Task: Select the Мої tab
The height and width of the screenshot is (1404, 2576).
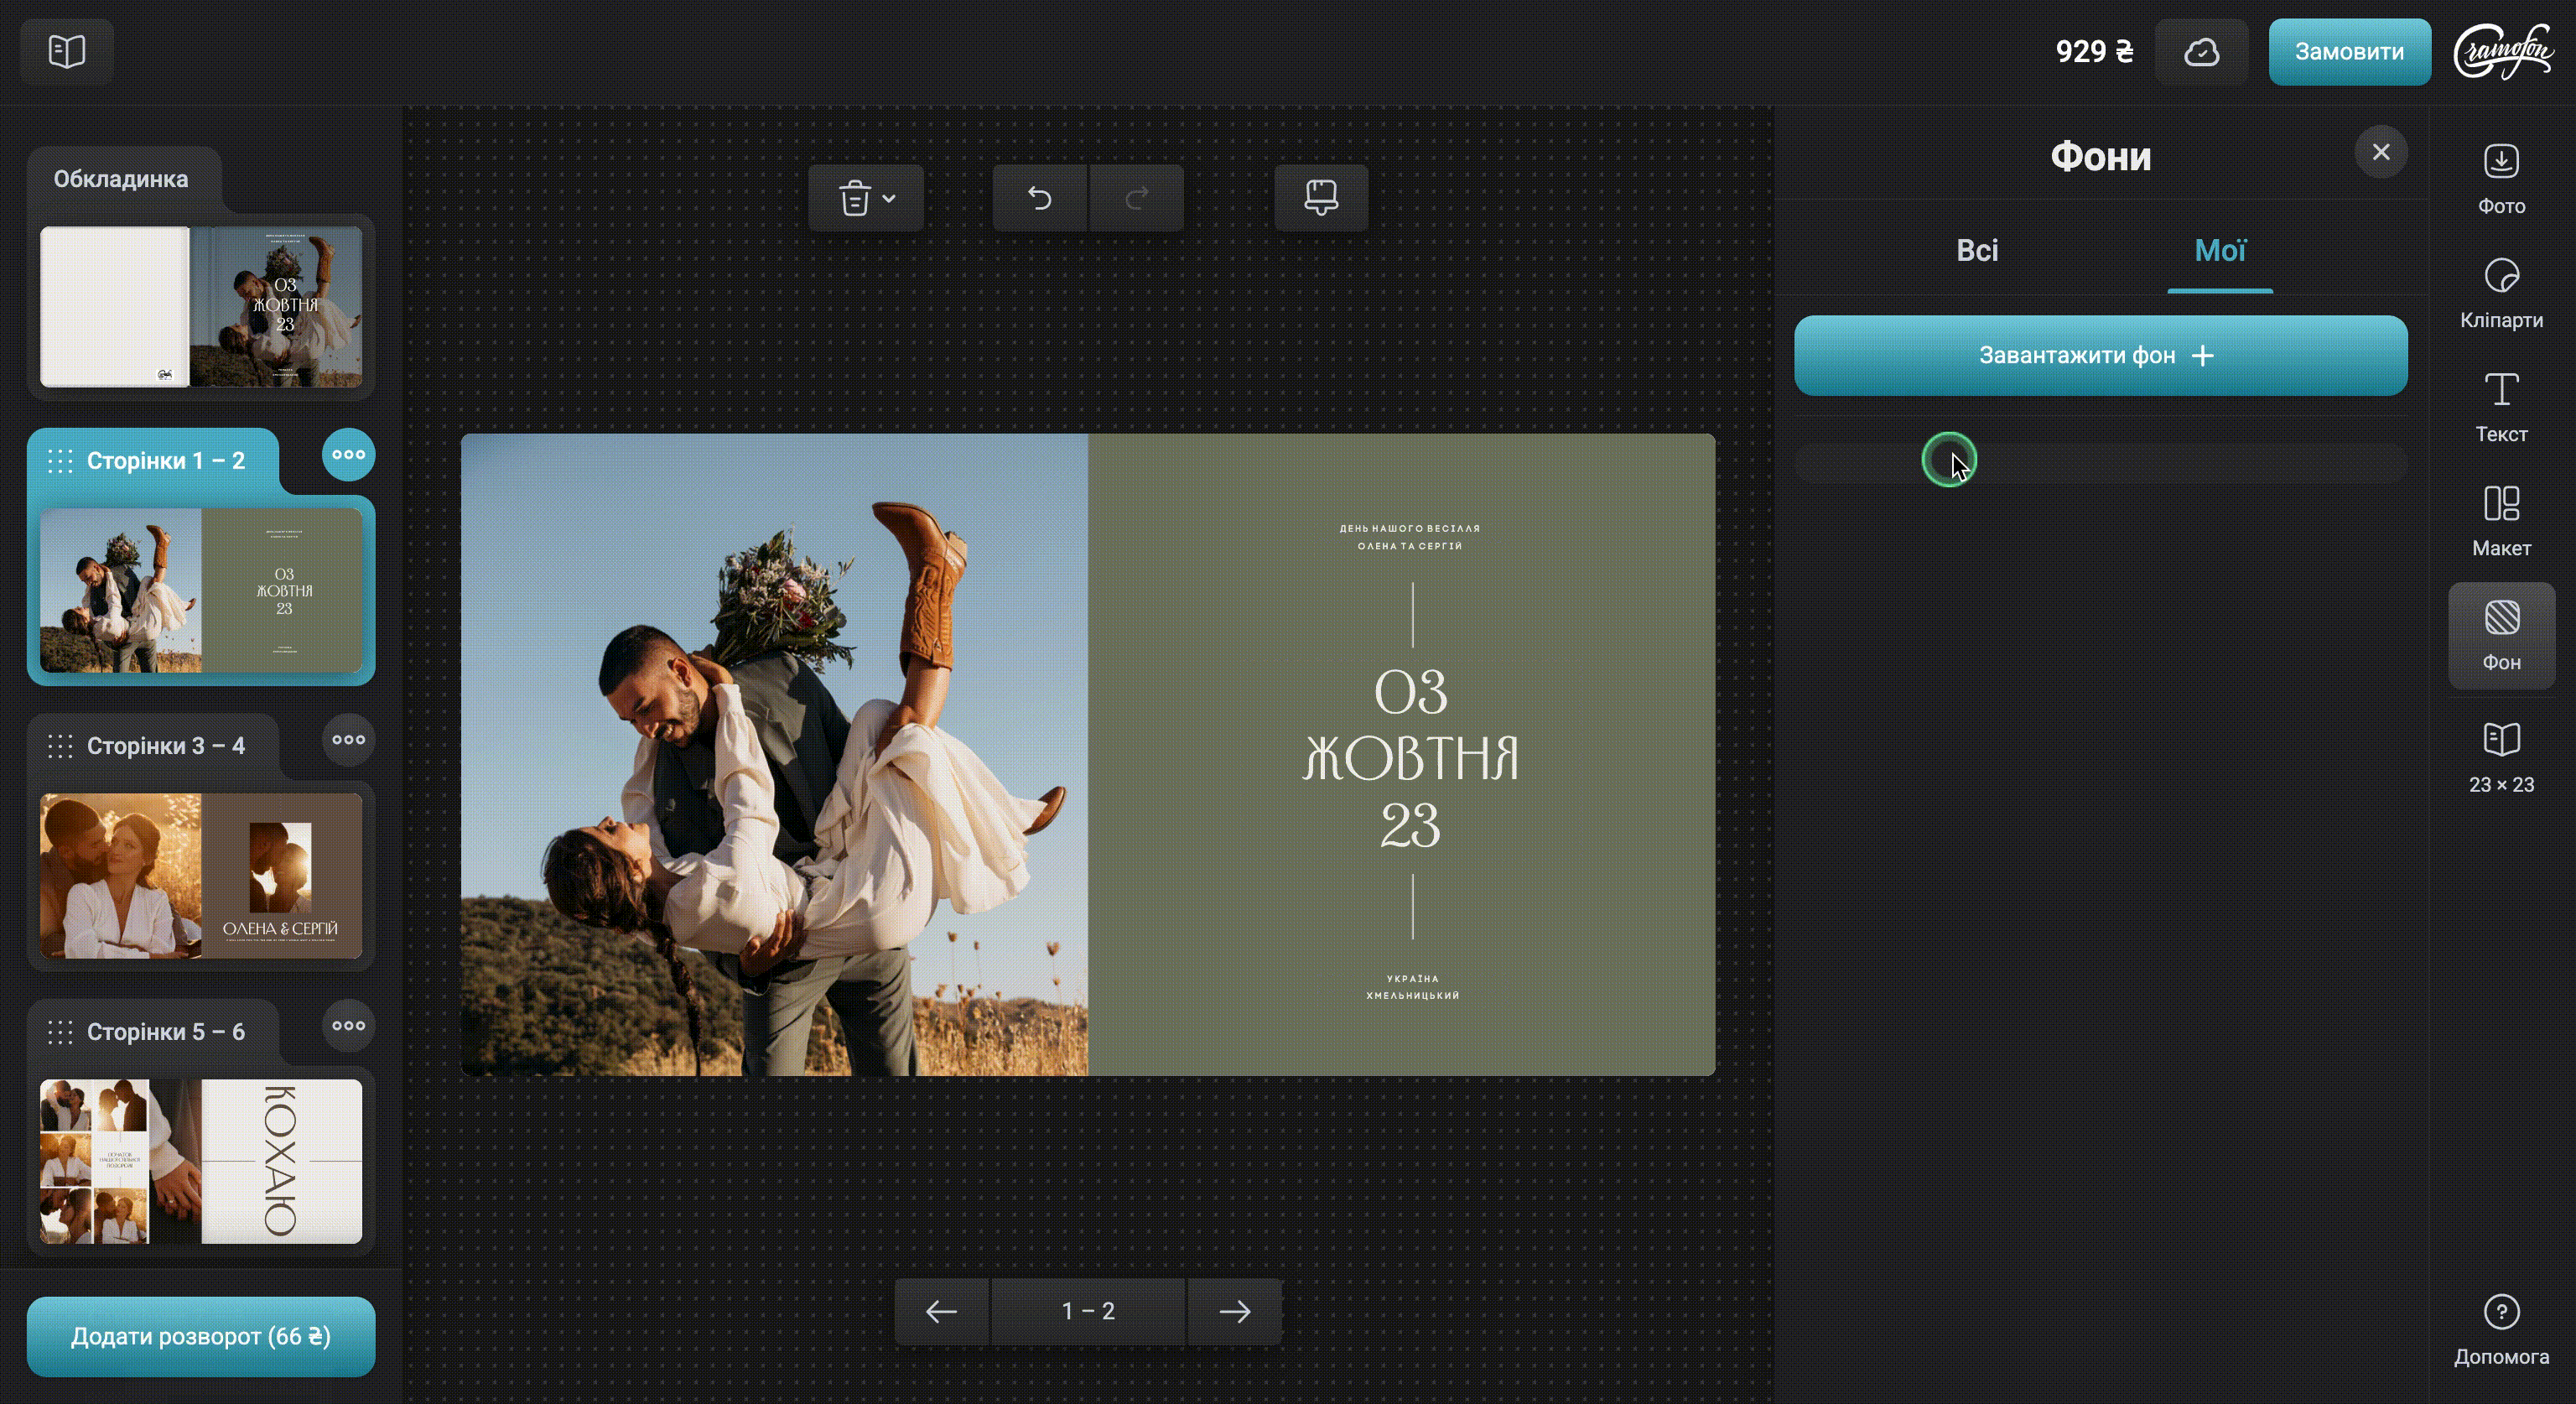Action: 2219,250
